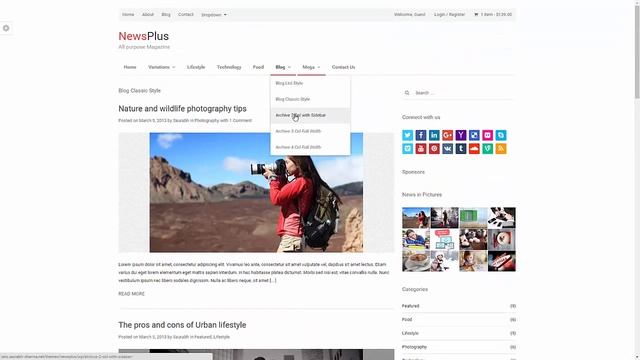Open the Pinterest social icon
This screenshot has width=640, height=360.
(434, 149)
